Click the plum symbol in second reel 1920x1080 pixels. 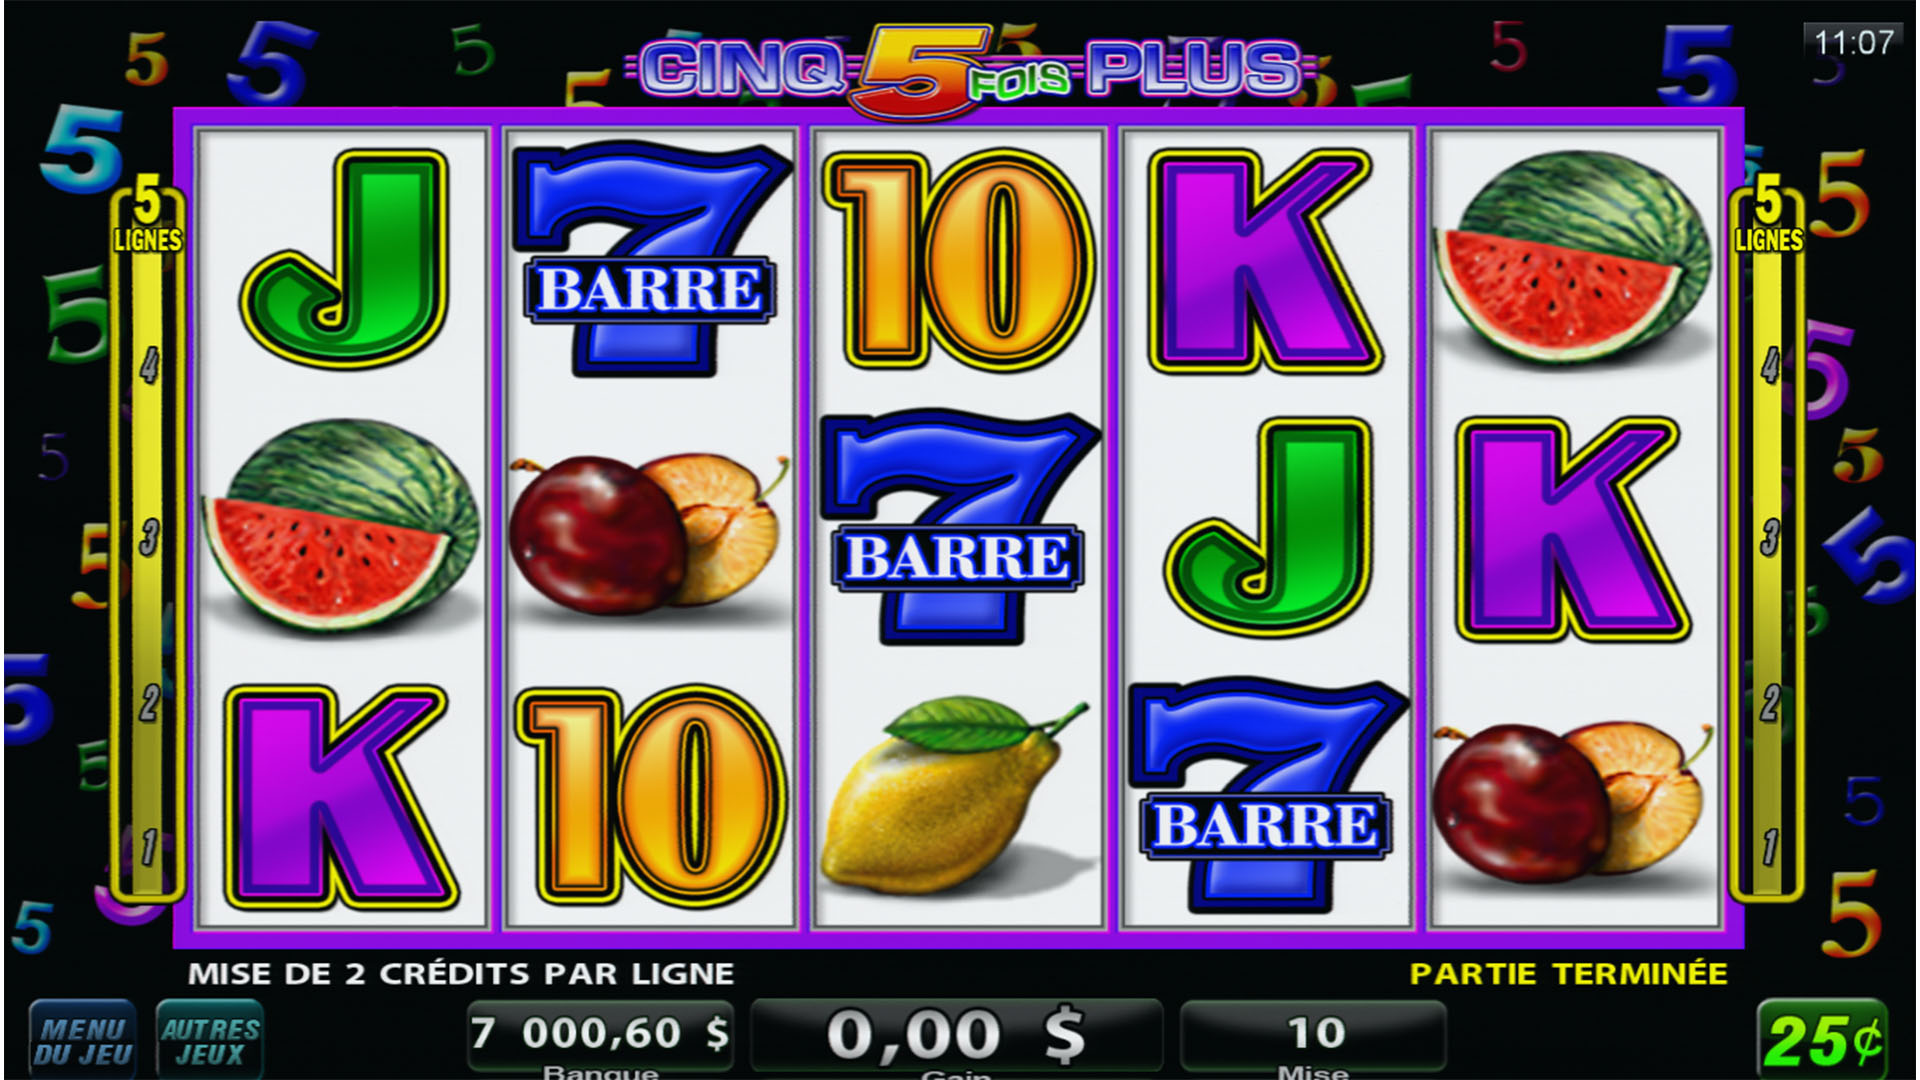coord(646,530)
